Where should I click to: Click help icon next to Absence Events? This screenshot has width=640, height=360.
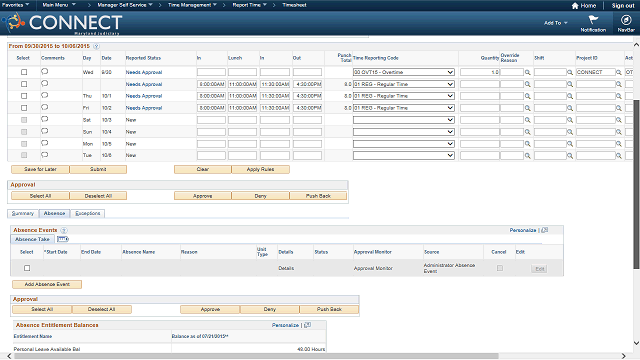(64, 230)
